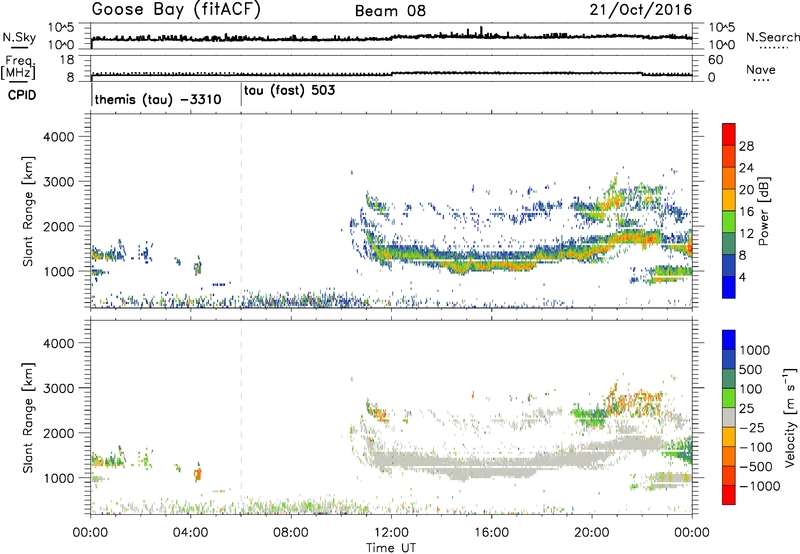Screen dimensions: 800x554
Task: Pick the gray segment of Velocity color bar
Action: (x=729, y=417)
